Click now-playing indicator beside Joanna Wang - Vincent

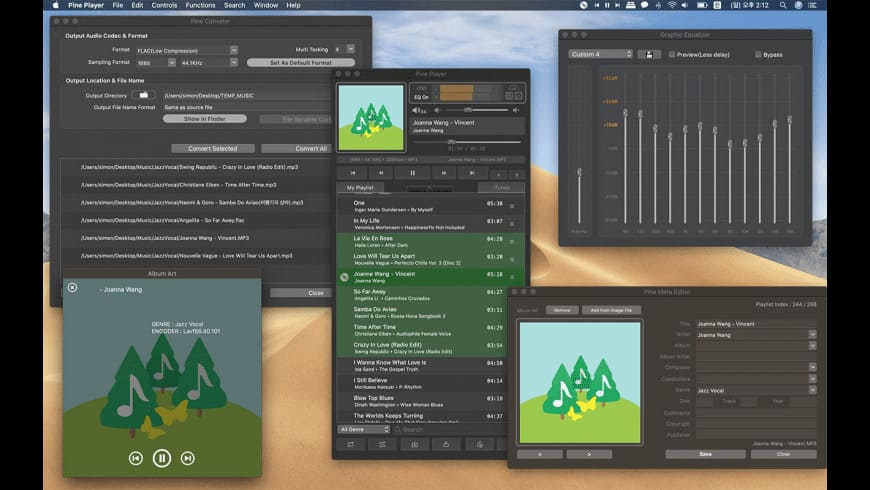(x=344, y=277)
